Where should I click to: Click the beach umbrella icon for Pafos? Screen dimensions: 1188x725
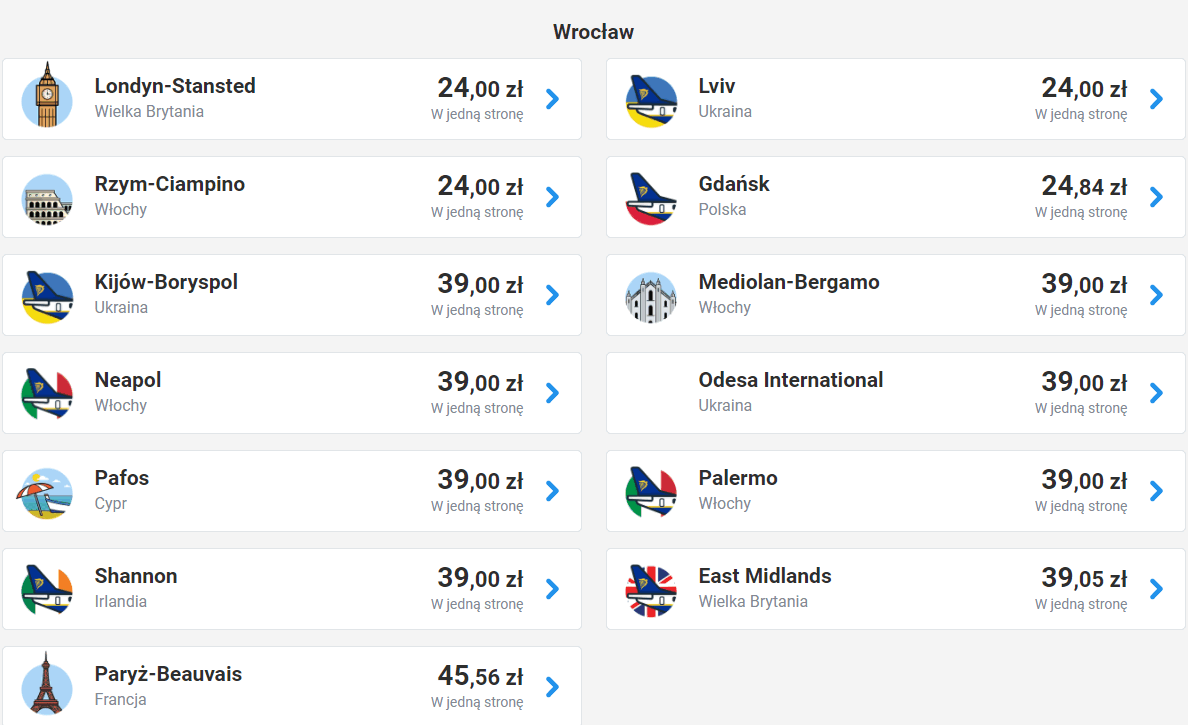pos(47,491)
